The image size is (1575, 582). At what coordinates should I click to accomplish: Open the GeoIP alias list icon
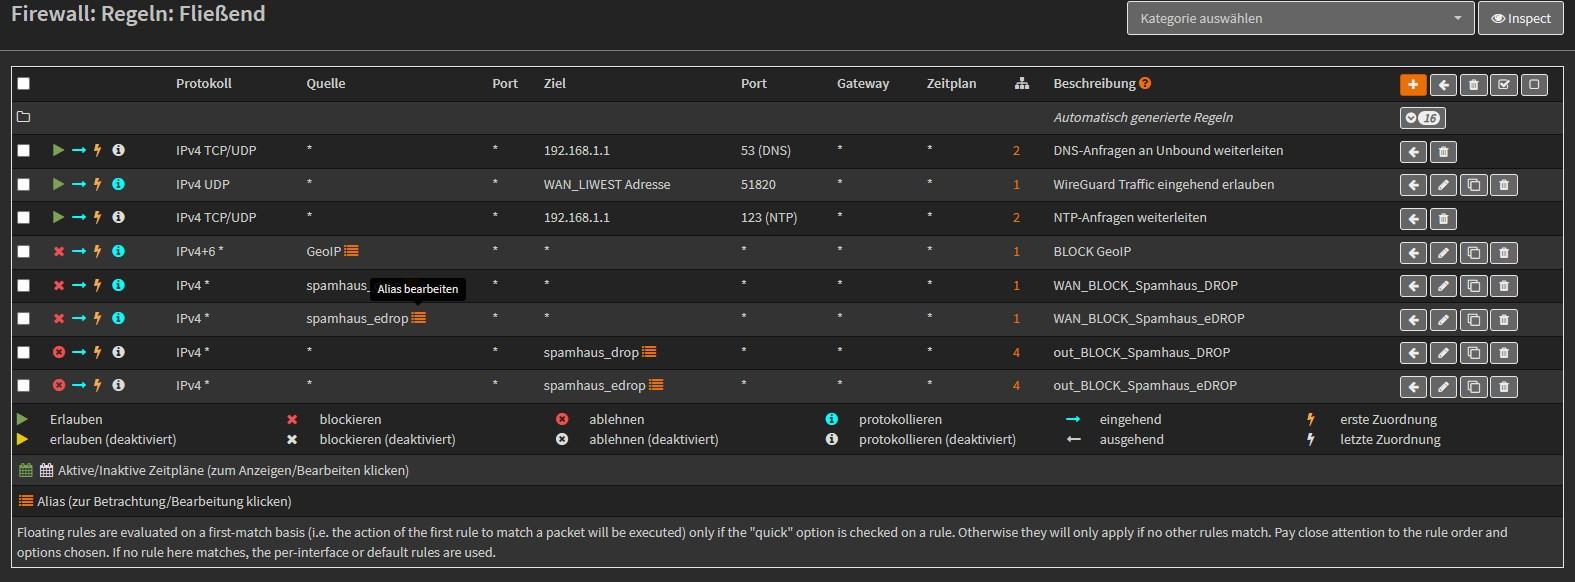coord(351,251)
